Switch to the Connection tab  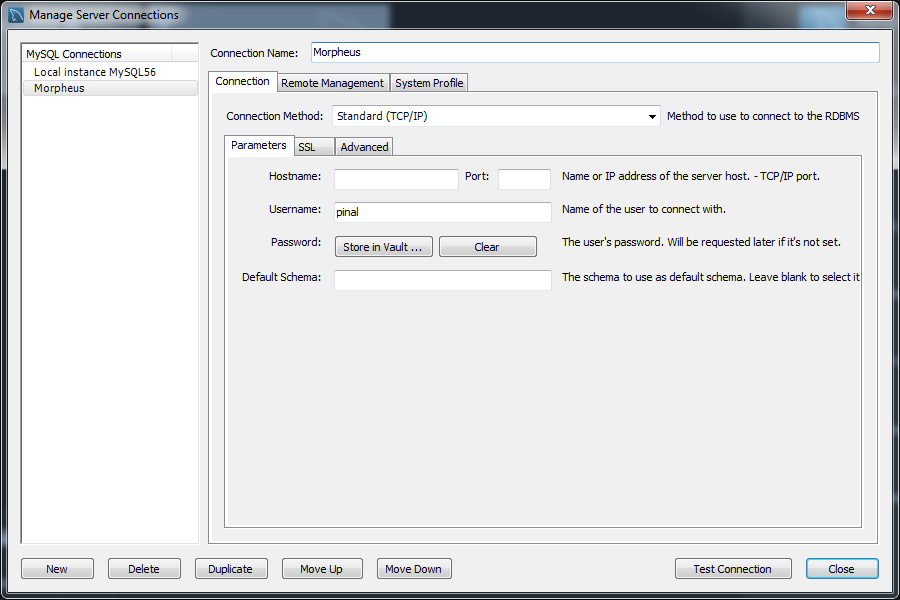click(242, 82)
